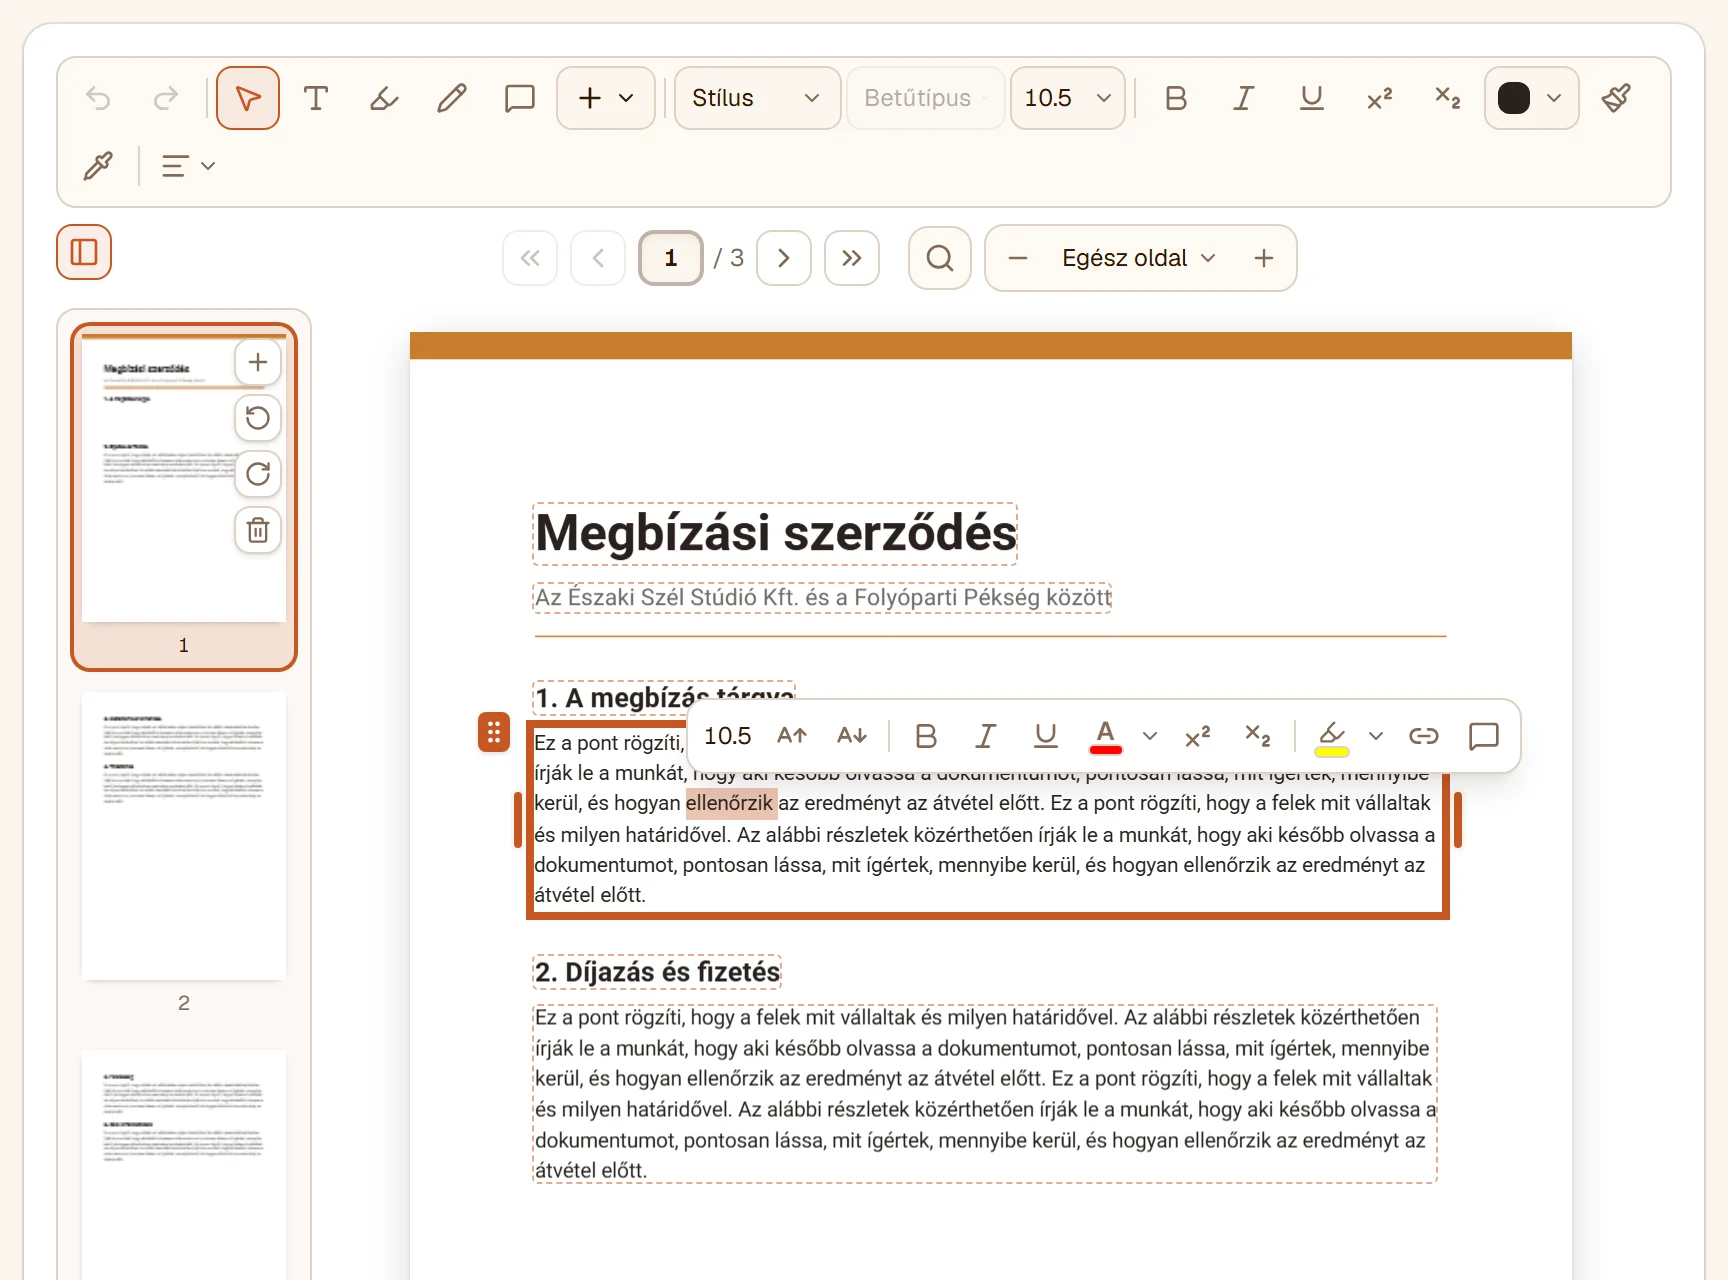
Task: Delete page 1 with trash icon
Action: (x=258, y=530)
